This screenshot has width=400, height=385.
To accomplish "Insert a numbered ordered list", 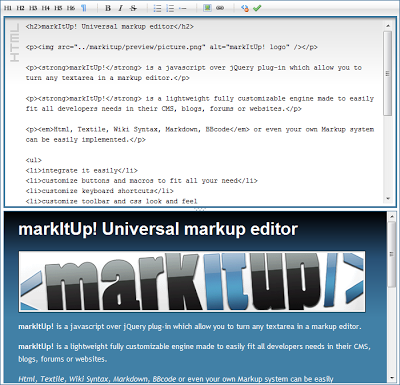I will coord(170,8).
